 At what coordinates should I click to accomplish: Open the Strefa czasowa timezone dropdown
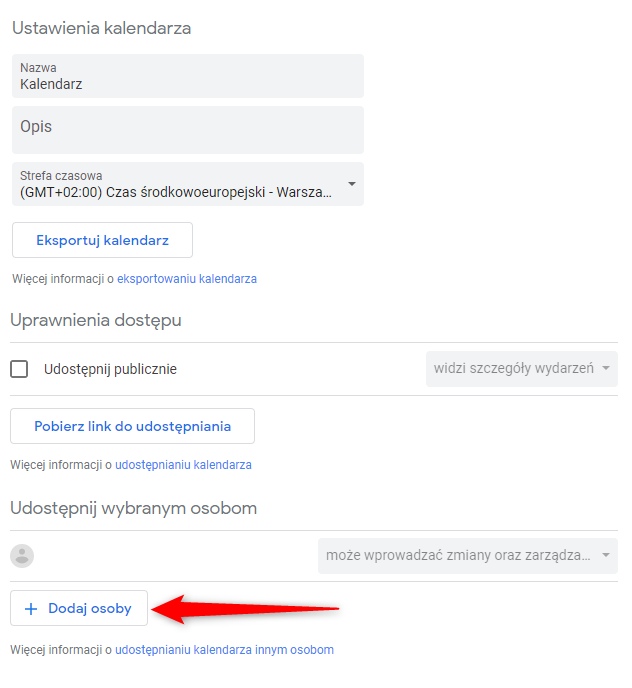tap(188, 184)
